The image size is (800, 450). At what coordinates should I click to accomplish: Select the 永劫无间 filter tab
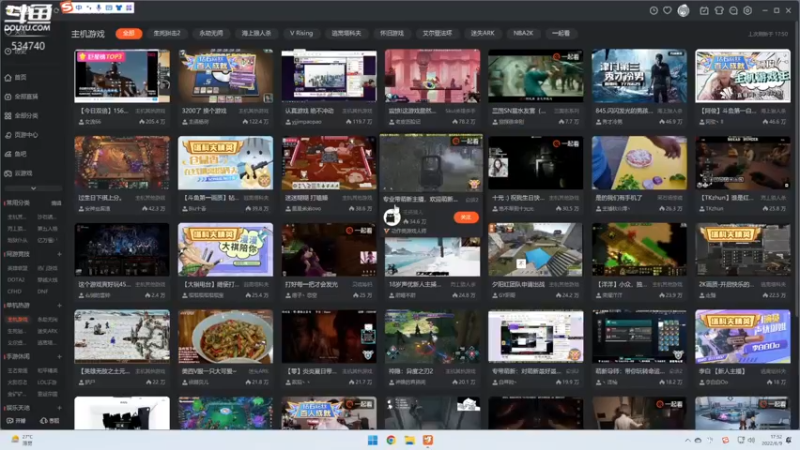coord(211,33)
